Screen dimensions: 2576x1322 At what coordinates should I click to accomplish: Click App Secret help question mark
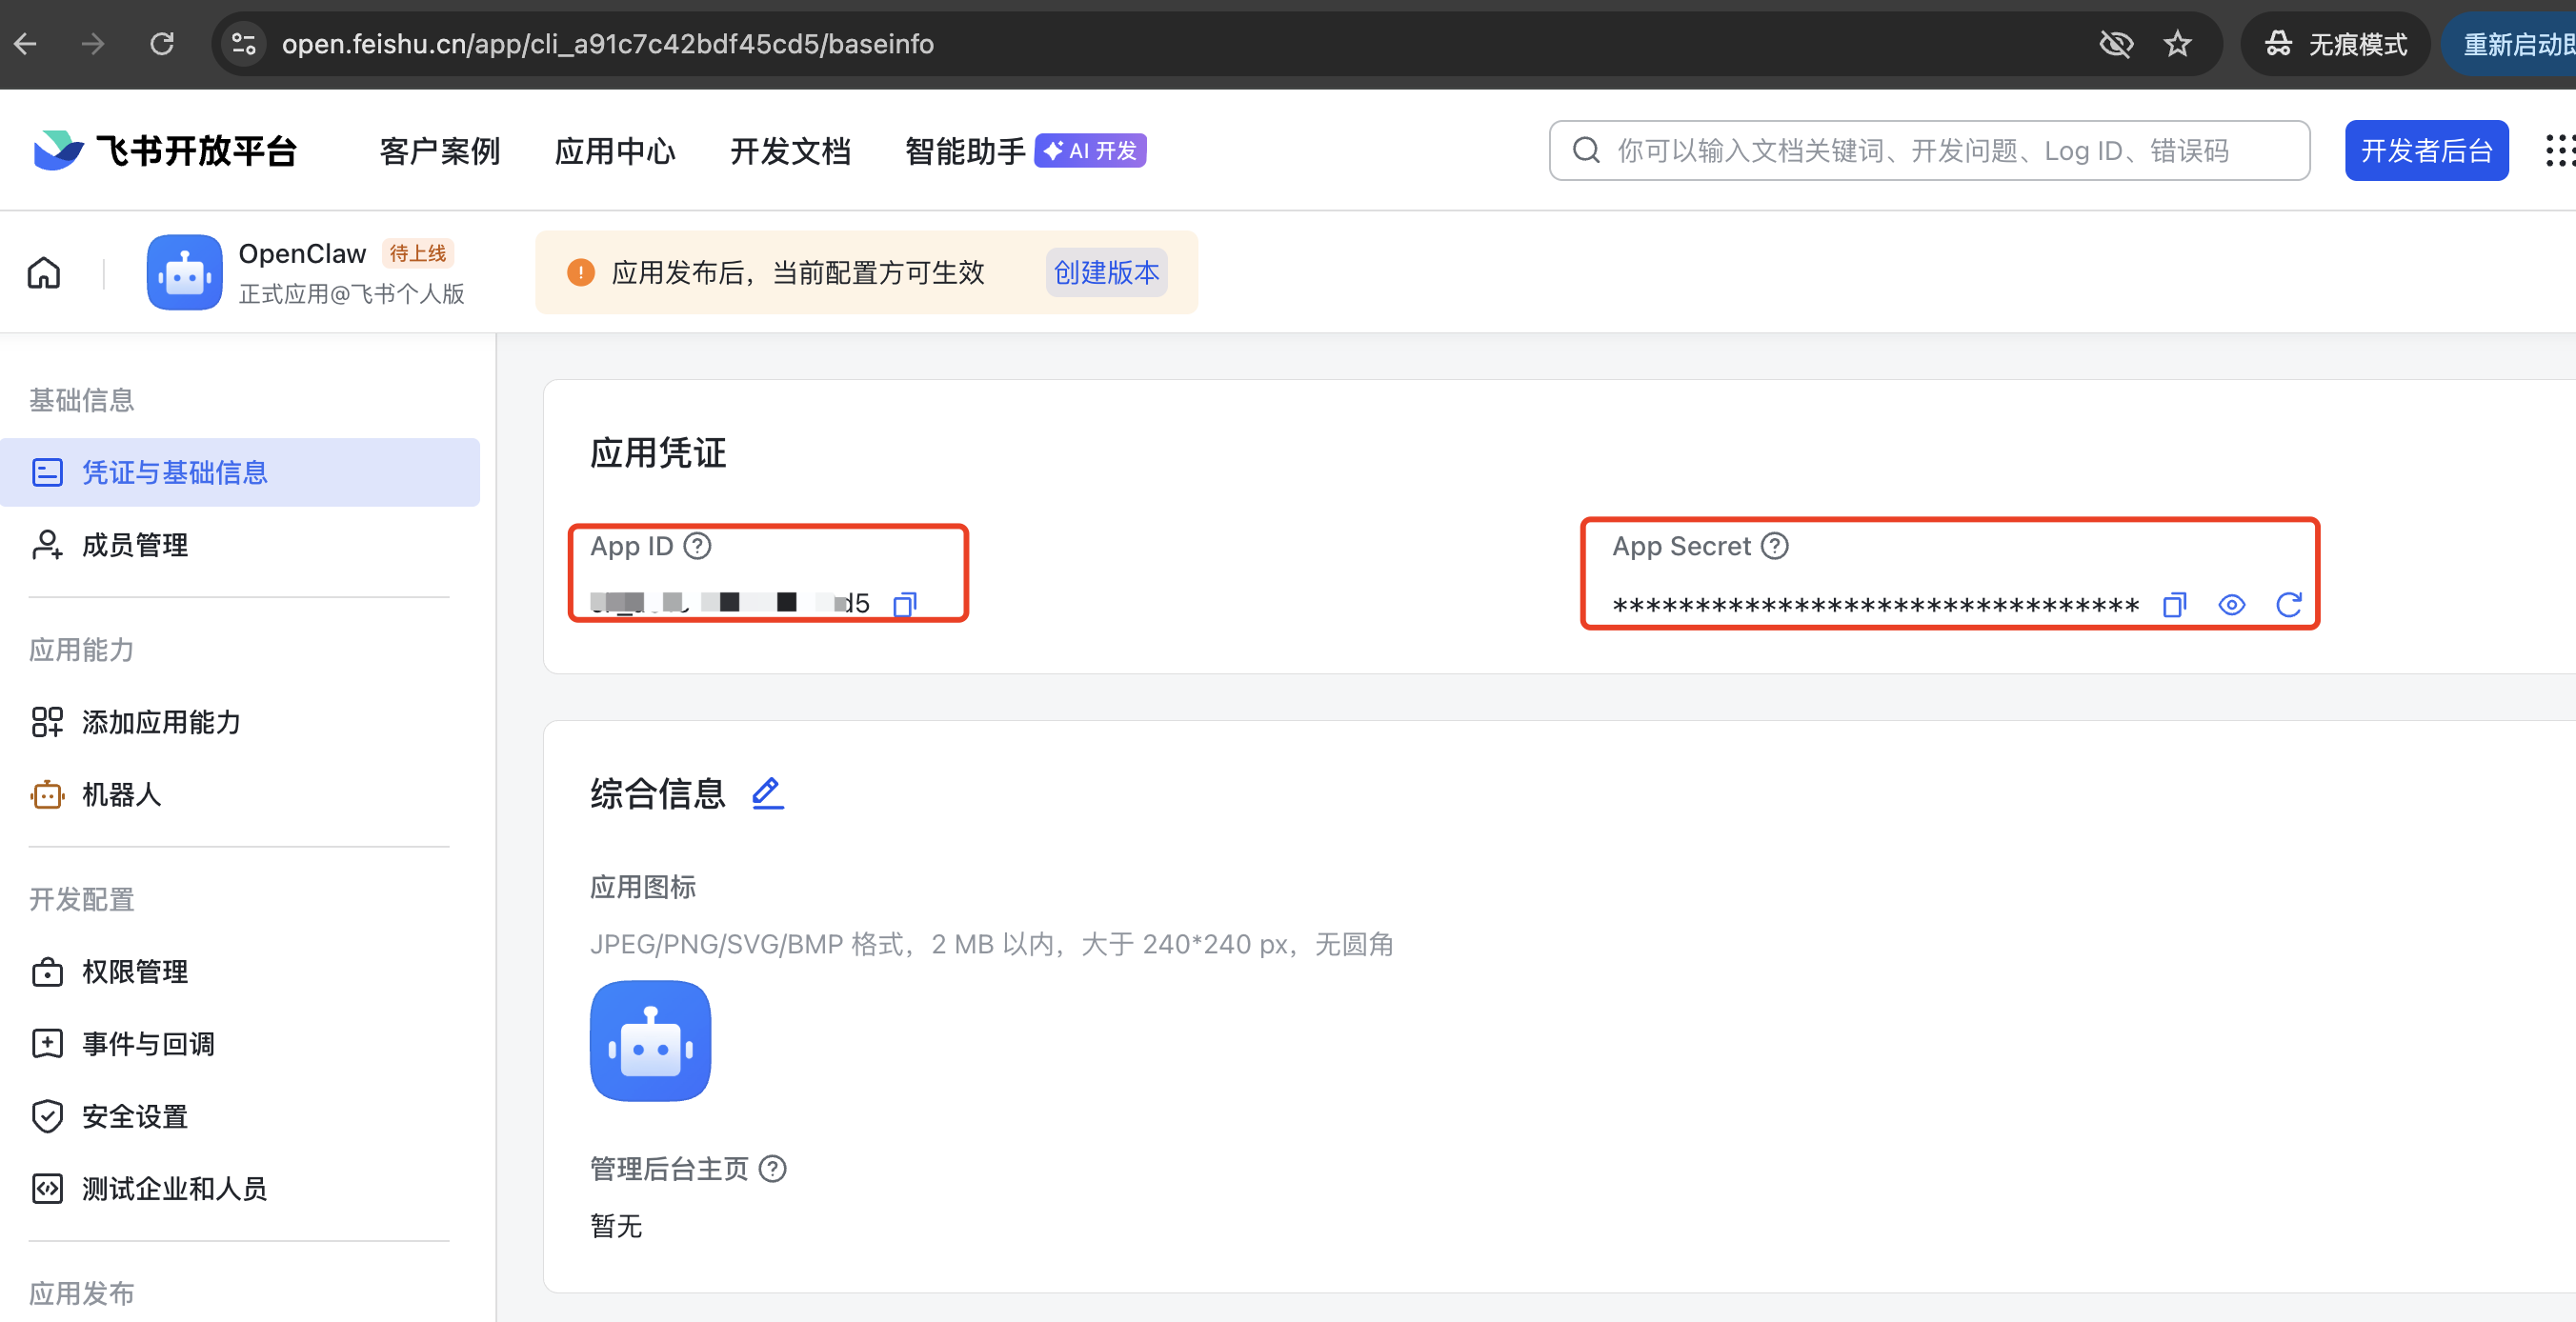pyautogui.click(x=1774, y=546)
